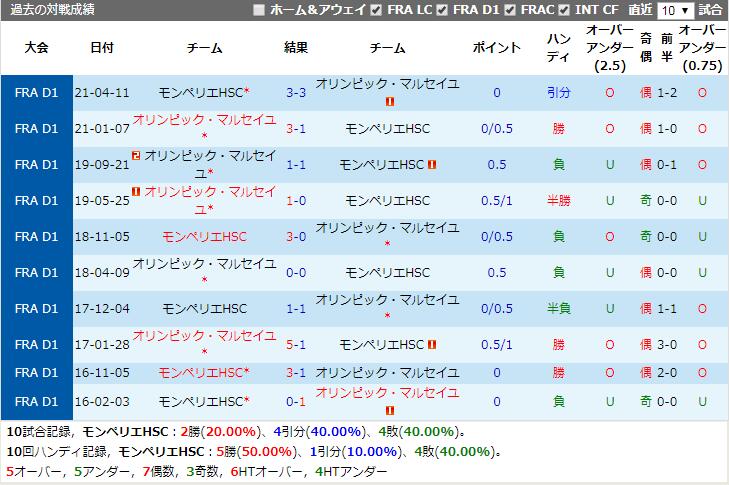
Task: Open the 1-0 result of 19-05-25
Action: click(296, 201)
